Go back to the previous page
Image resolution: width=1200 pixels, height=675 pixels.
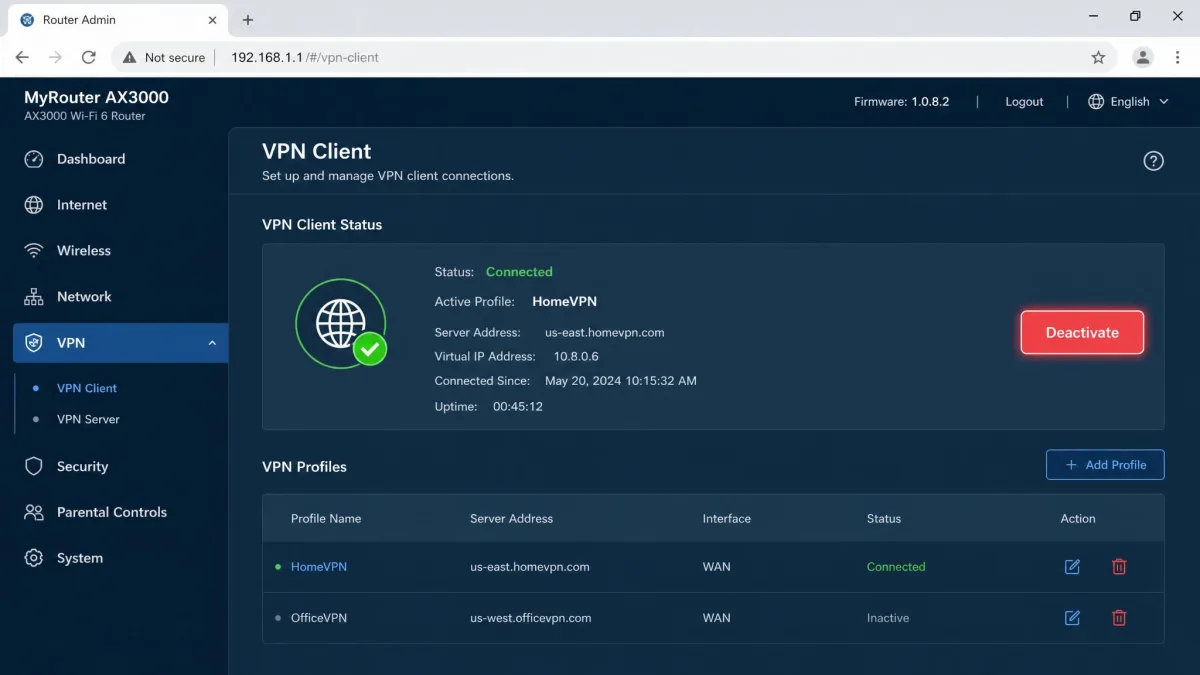[22, 58]
